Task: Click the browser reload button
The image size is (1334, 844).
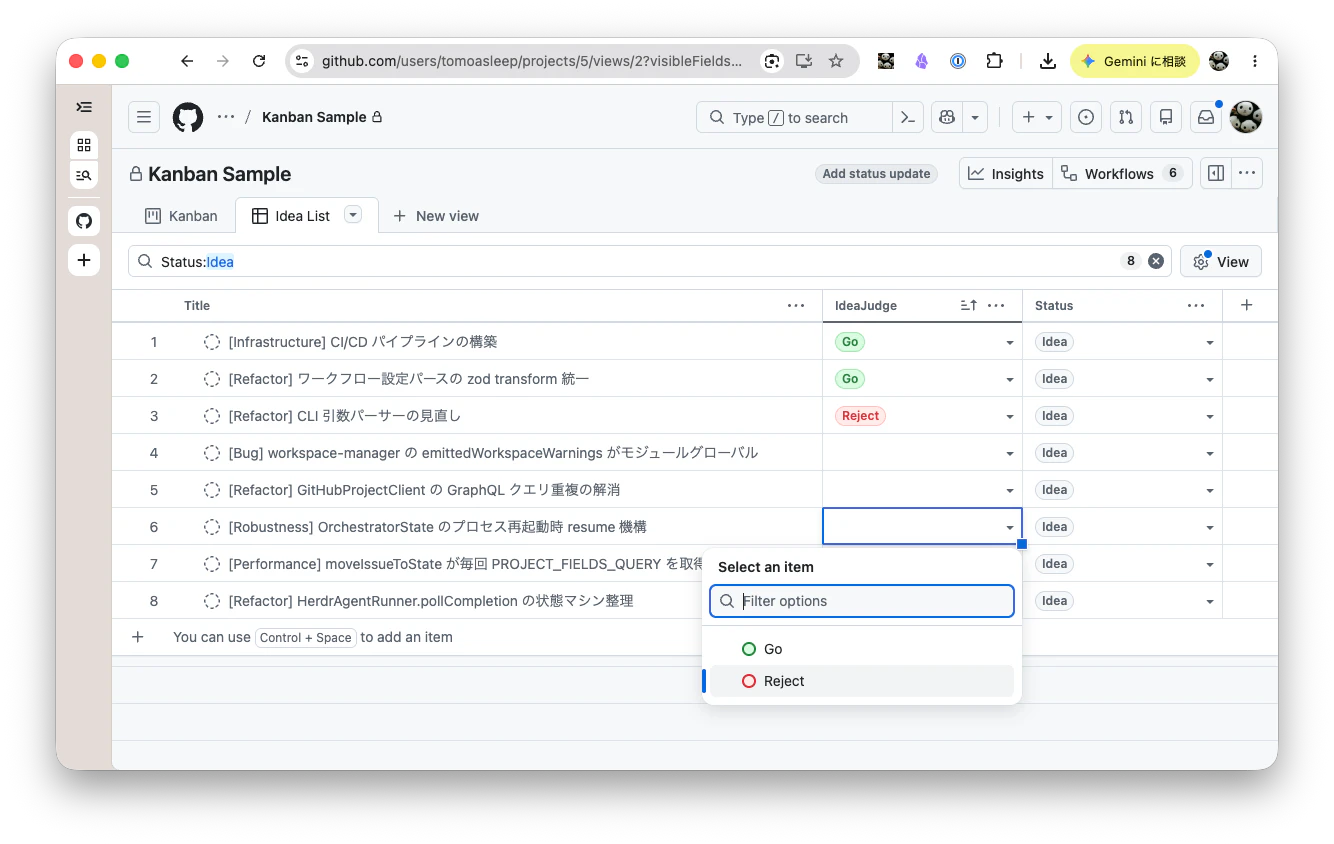Action: pyautogui.click(x=259, y=61)
